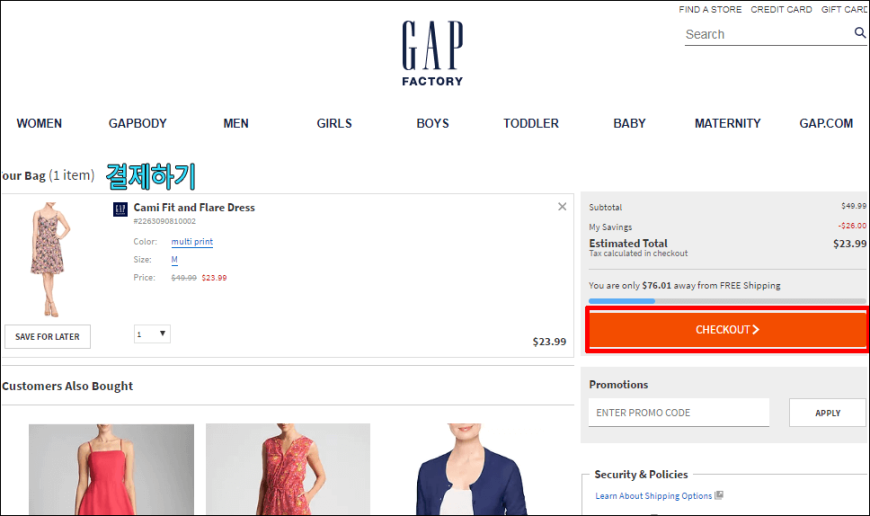The width and height of the screenshot is (870, 516).
Task: Open Cami Fit and Flare Dress title
Action: click(x=194, y=208)
